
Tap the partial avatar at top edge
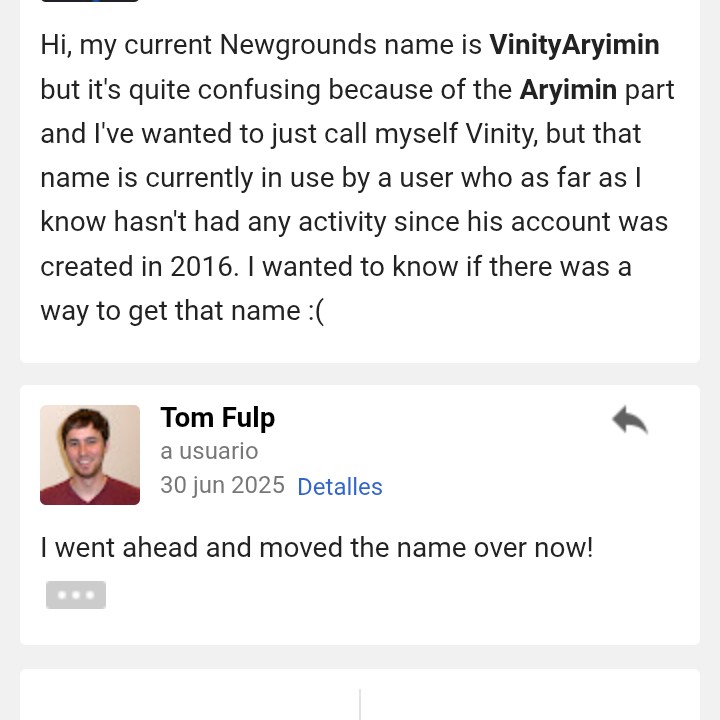click(x=90, y=2)
